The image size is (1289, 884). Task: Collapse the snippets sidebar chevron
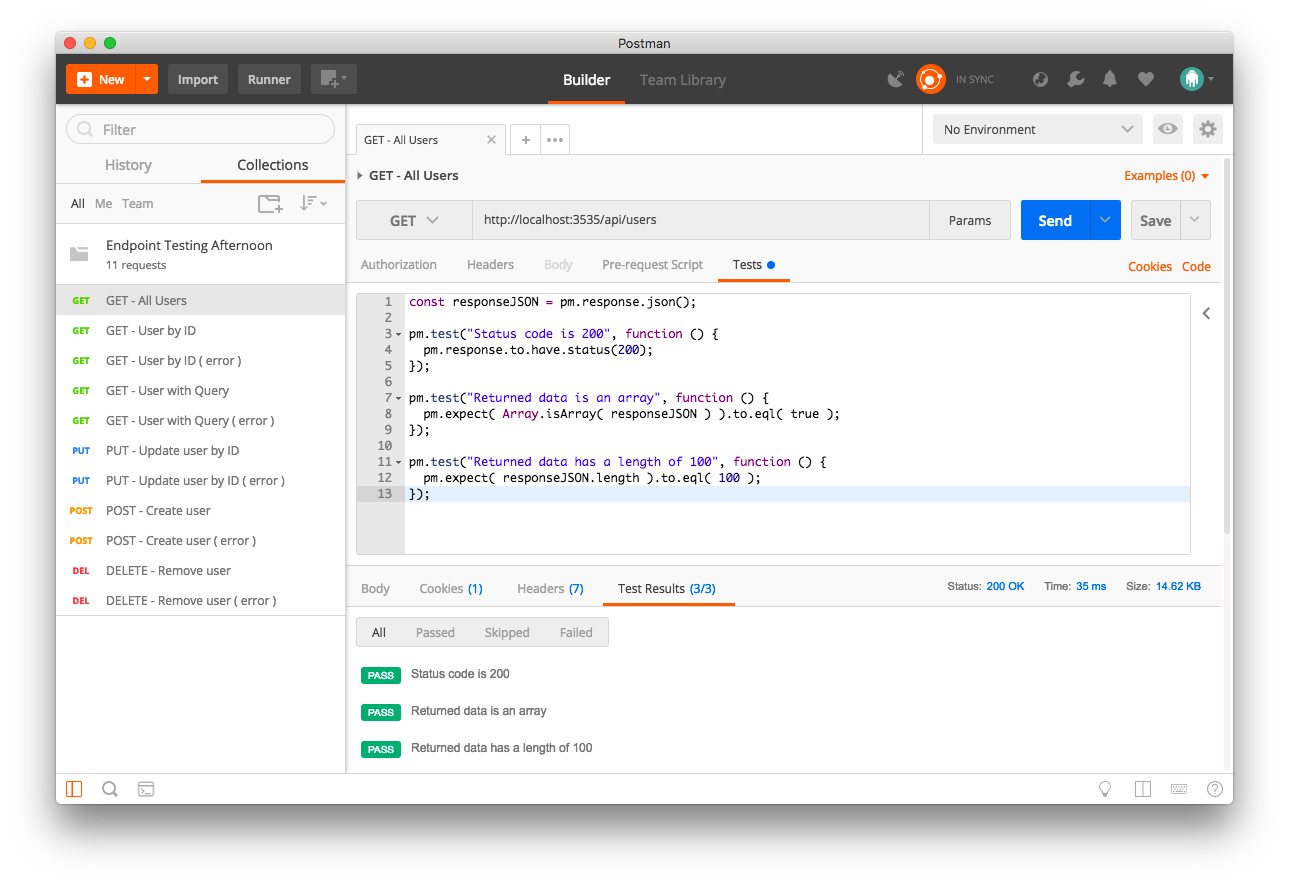(1206, 313)
